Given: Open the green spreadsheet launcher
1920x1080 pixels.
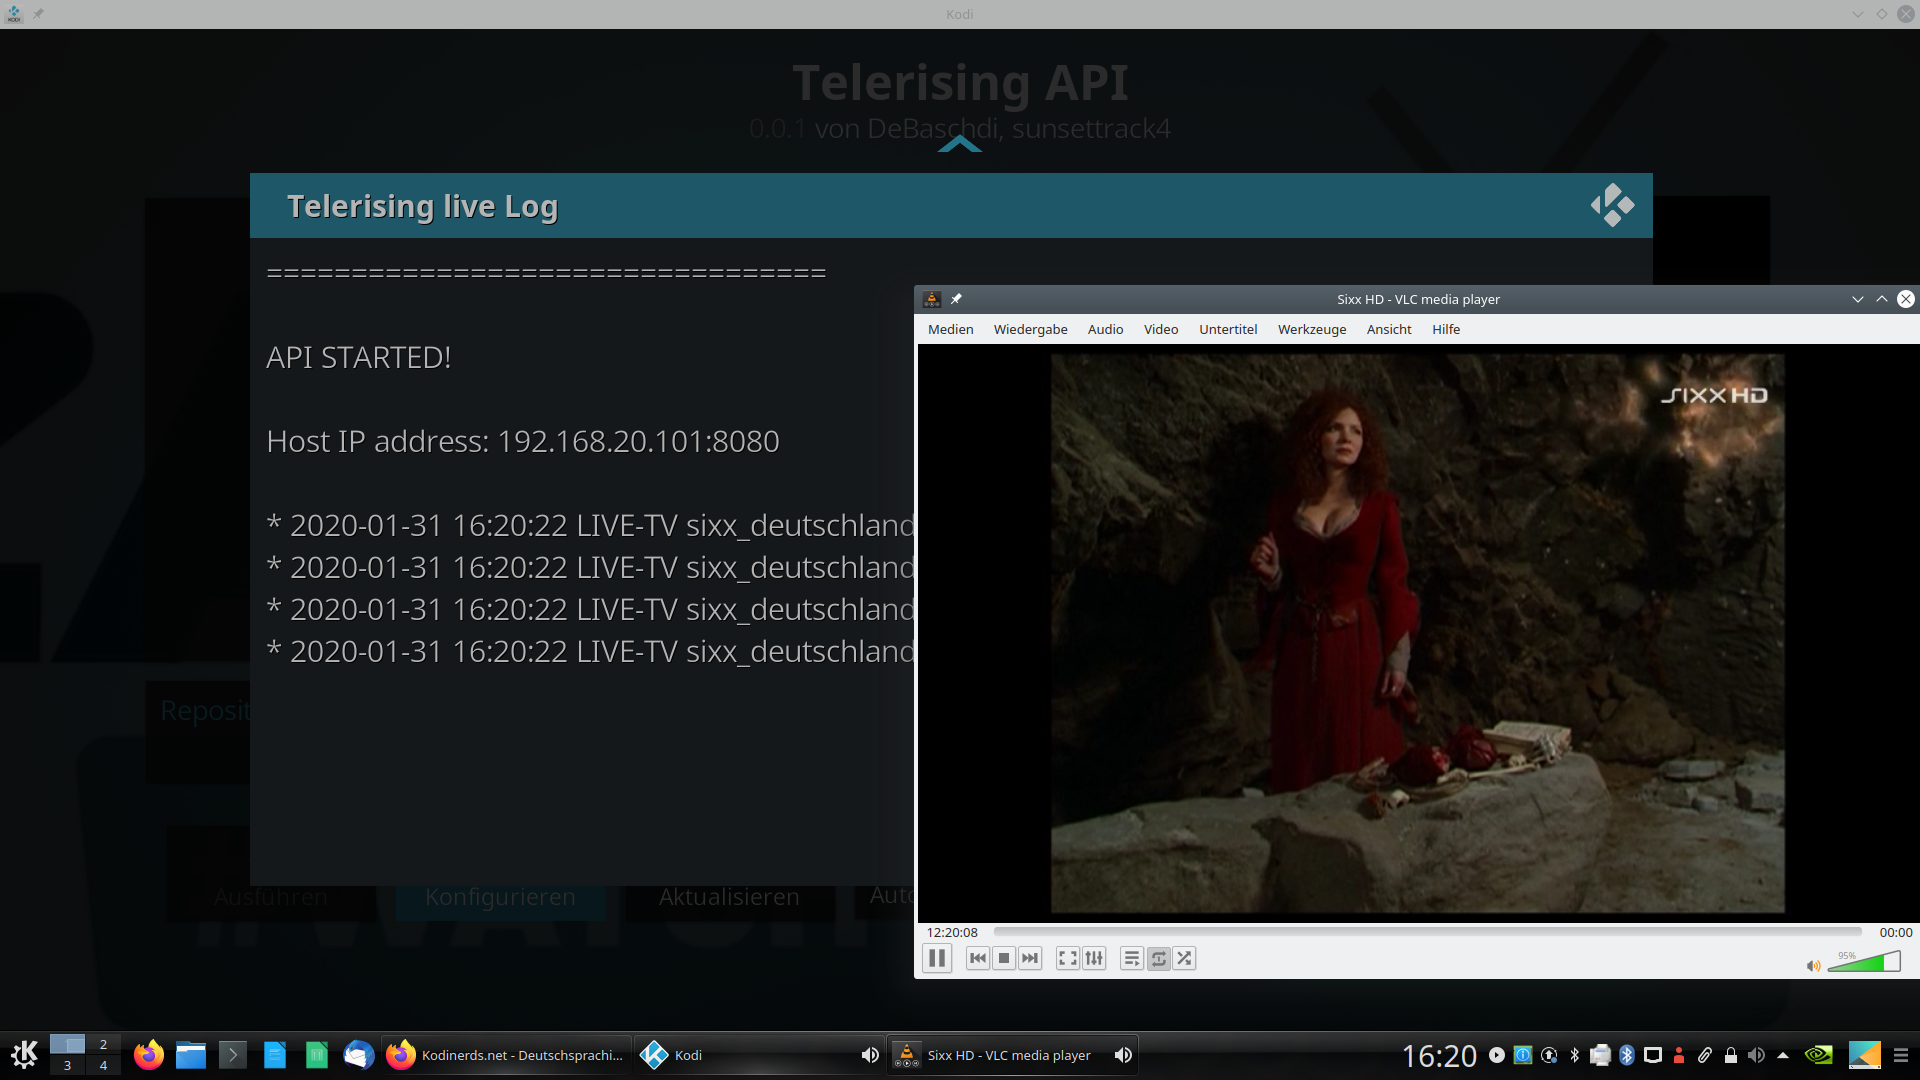Looking at the screenshot, I should (317, 1055).
